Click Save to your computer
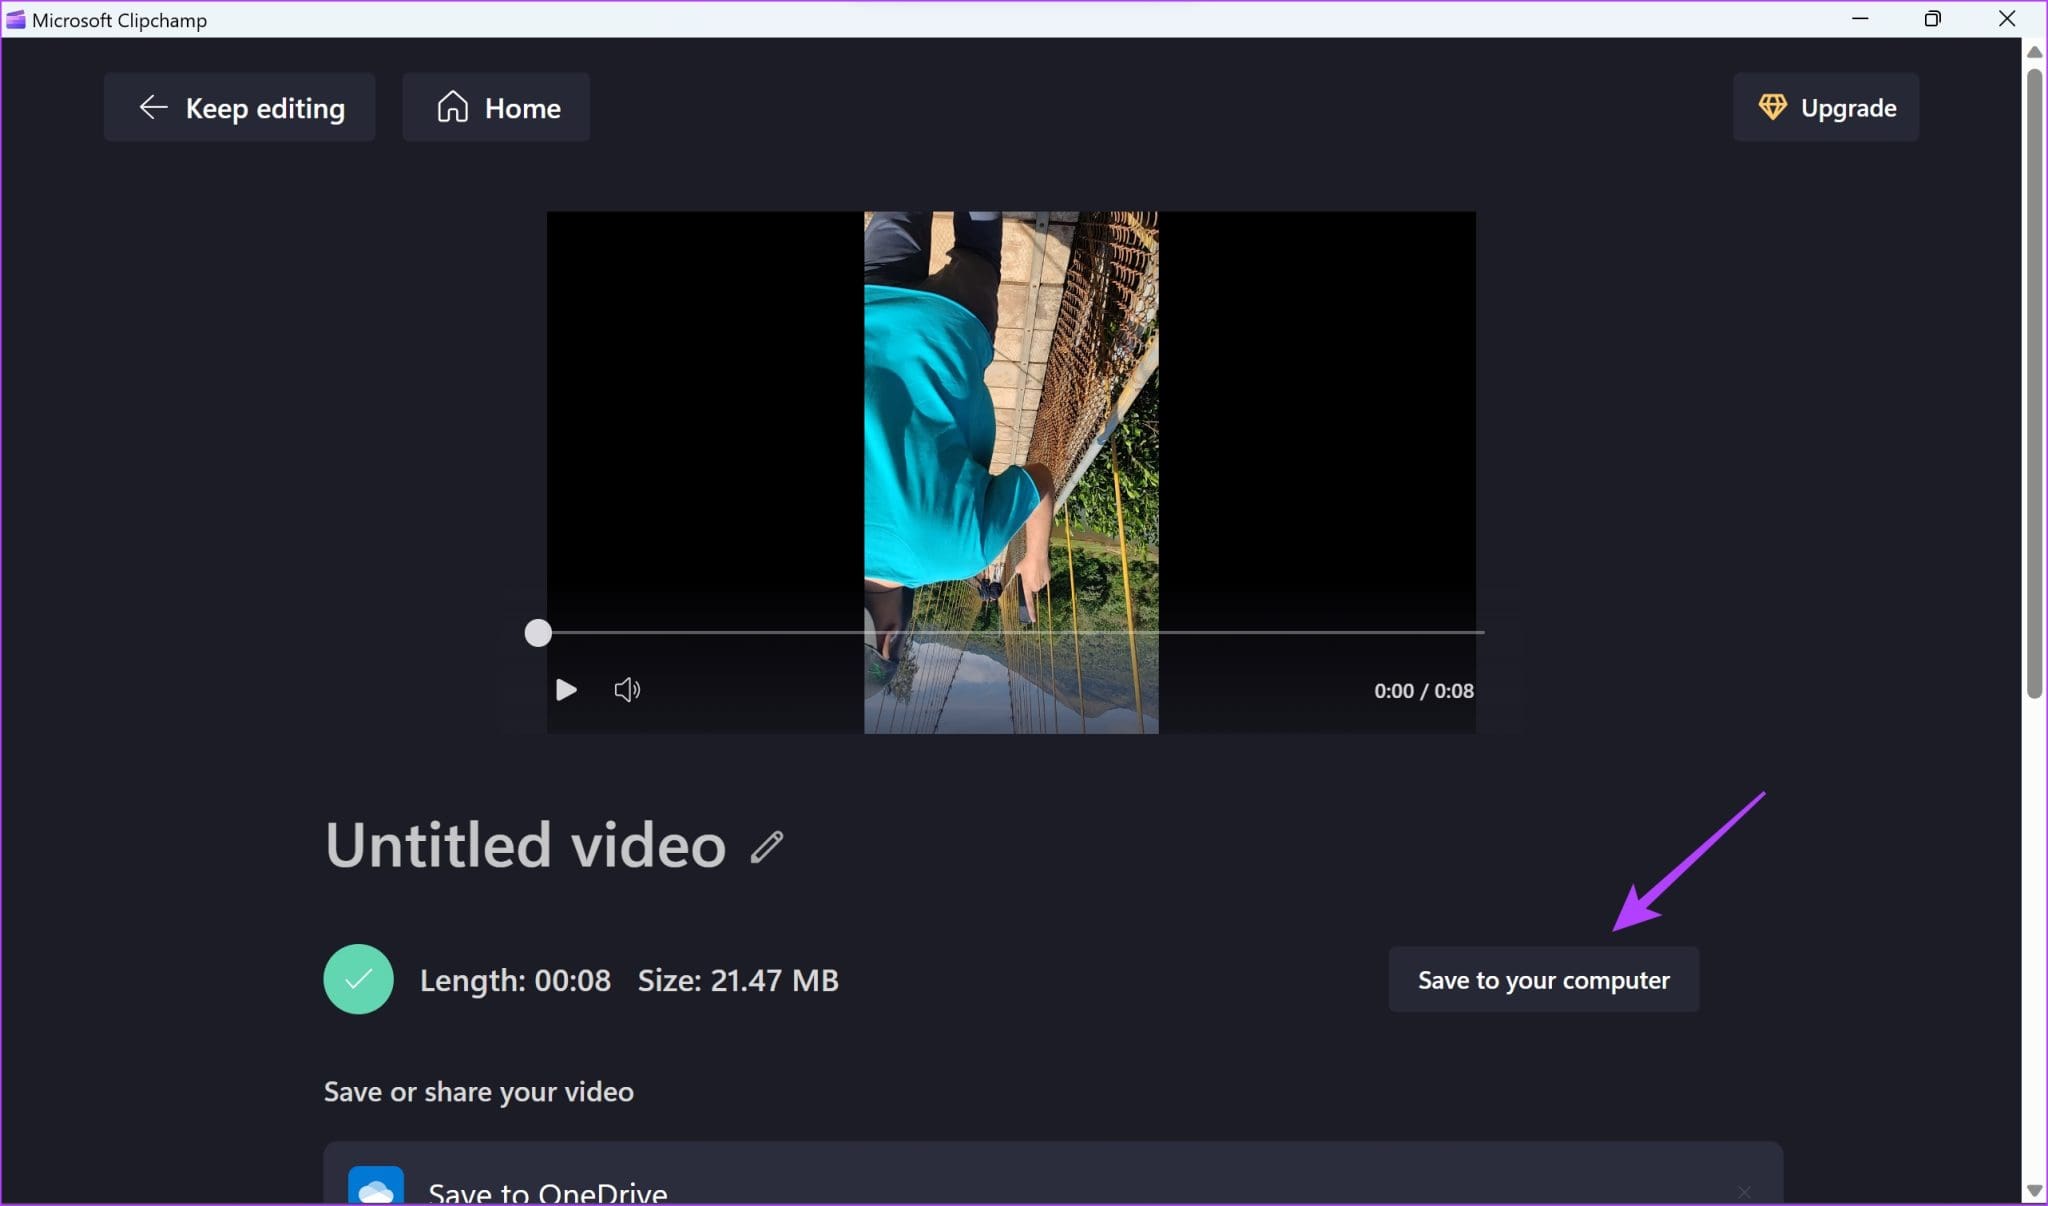2048x1206 pixels. (1542, 979)
